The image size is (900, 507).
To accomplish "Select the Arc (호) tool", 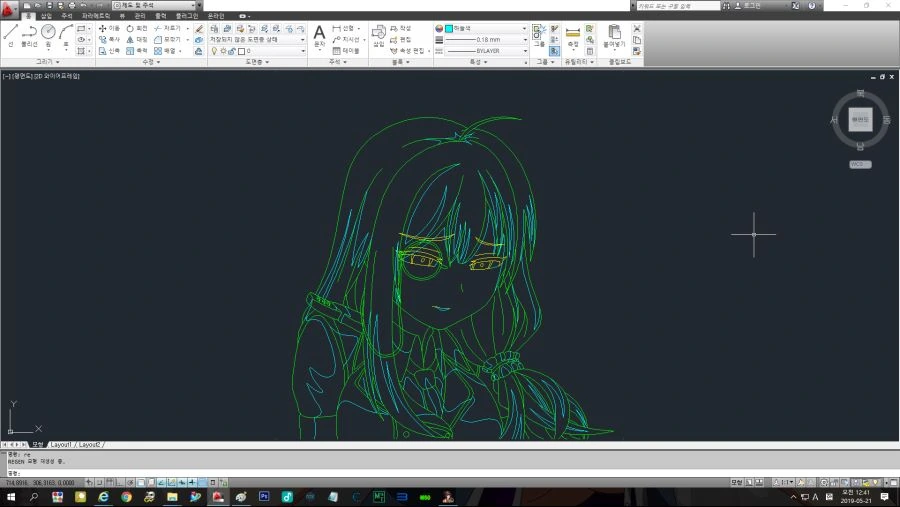I will (66, 36).
